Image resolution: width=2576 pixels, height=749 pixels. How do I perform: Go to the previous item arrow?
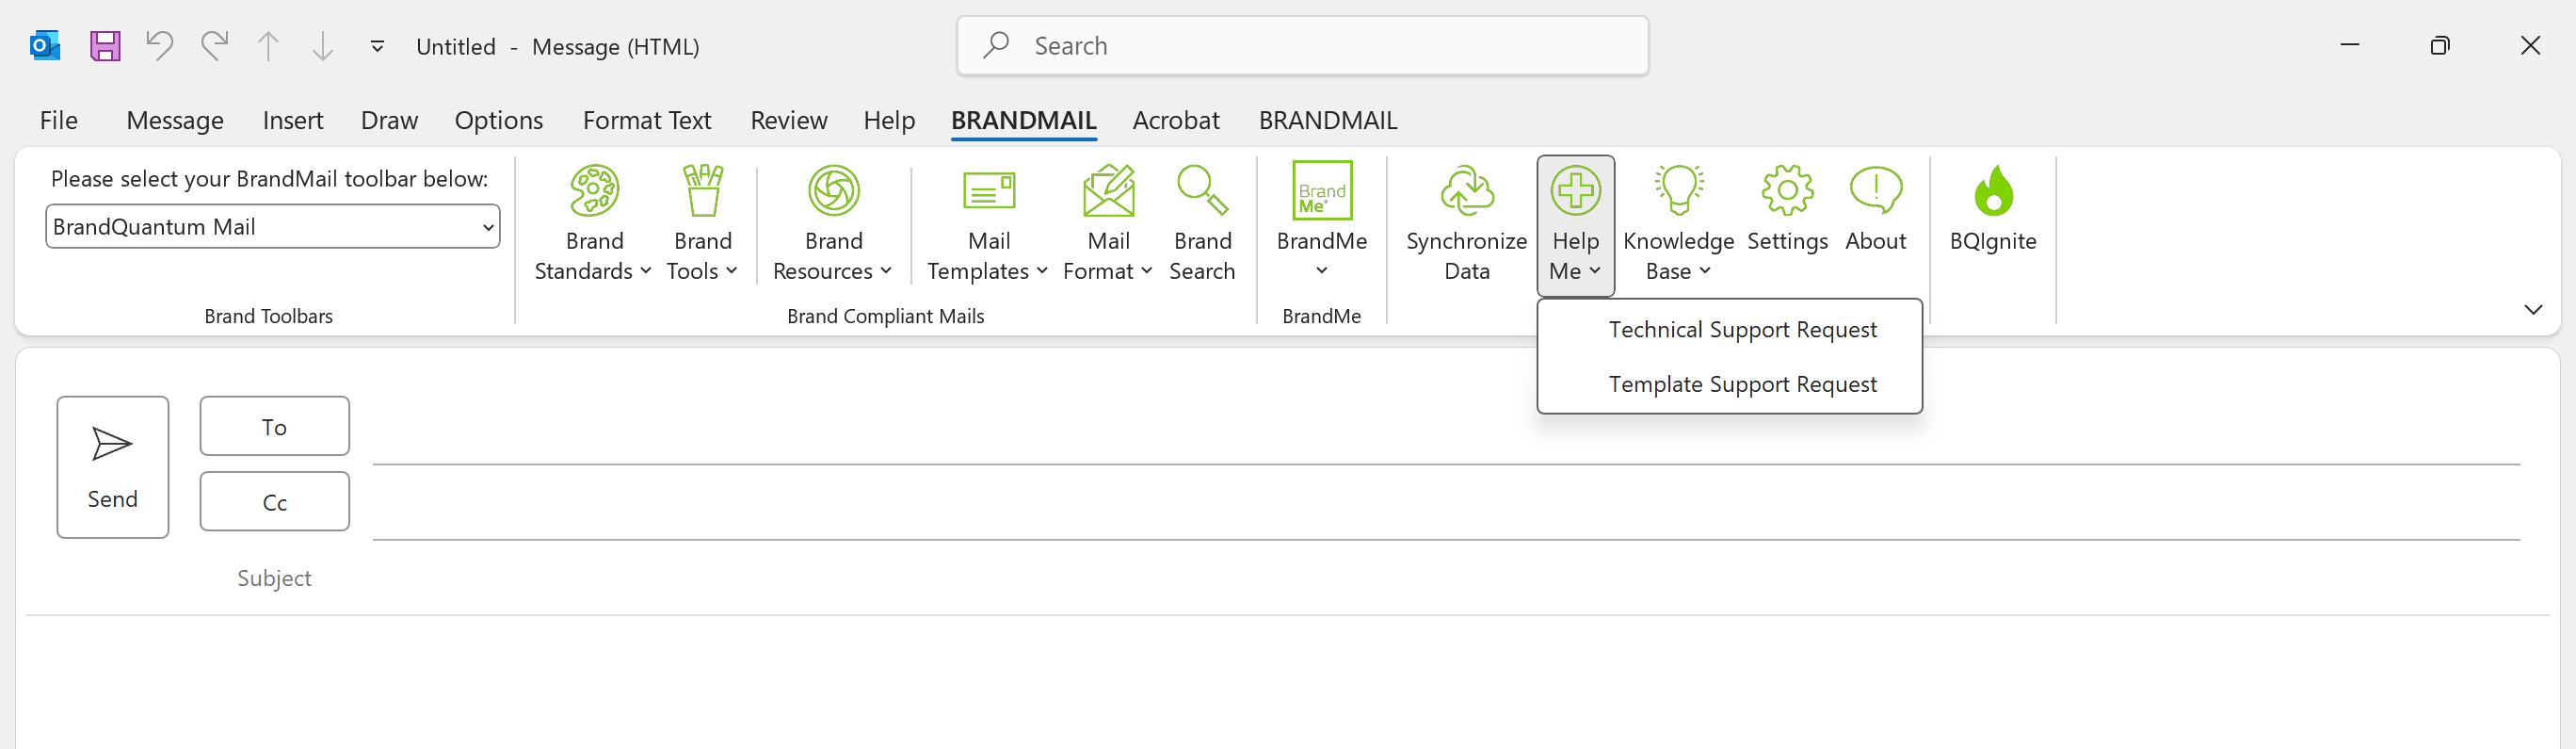(x=268, y=46)
